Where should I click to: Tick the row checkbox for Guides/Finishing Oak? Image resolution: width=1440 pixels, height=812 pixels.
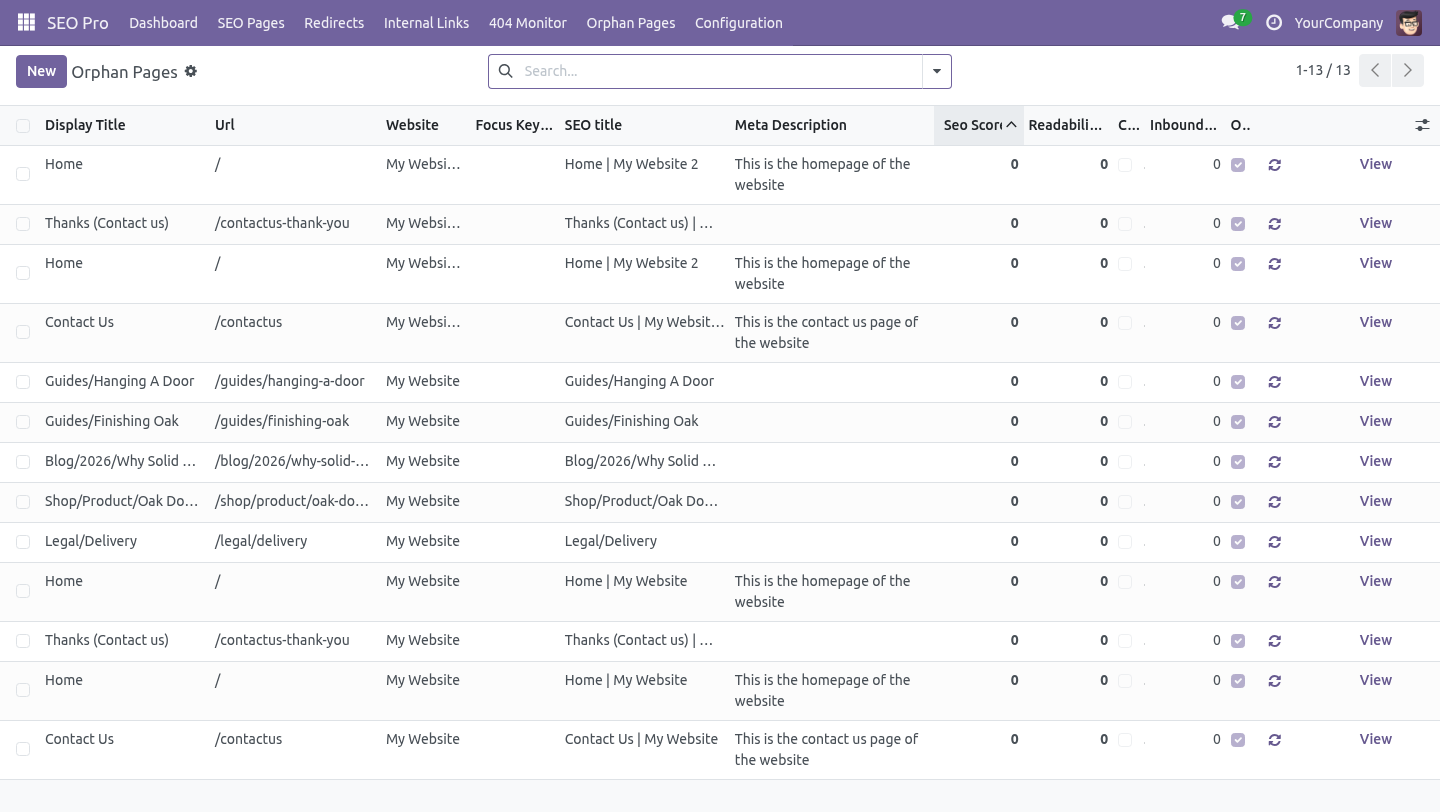(x=23, y=422)
